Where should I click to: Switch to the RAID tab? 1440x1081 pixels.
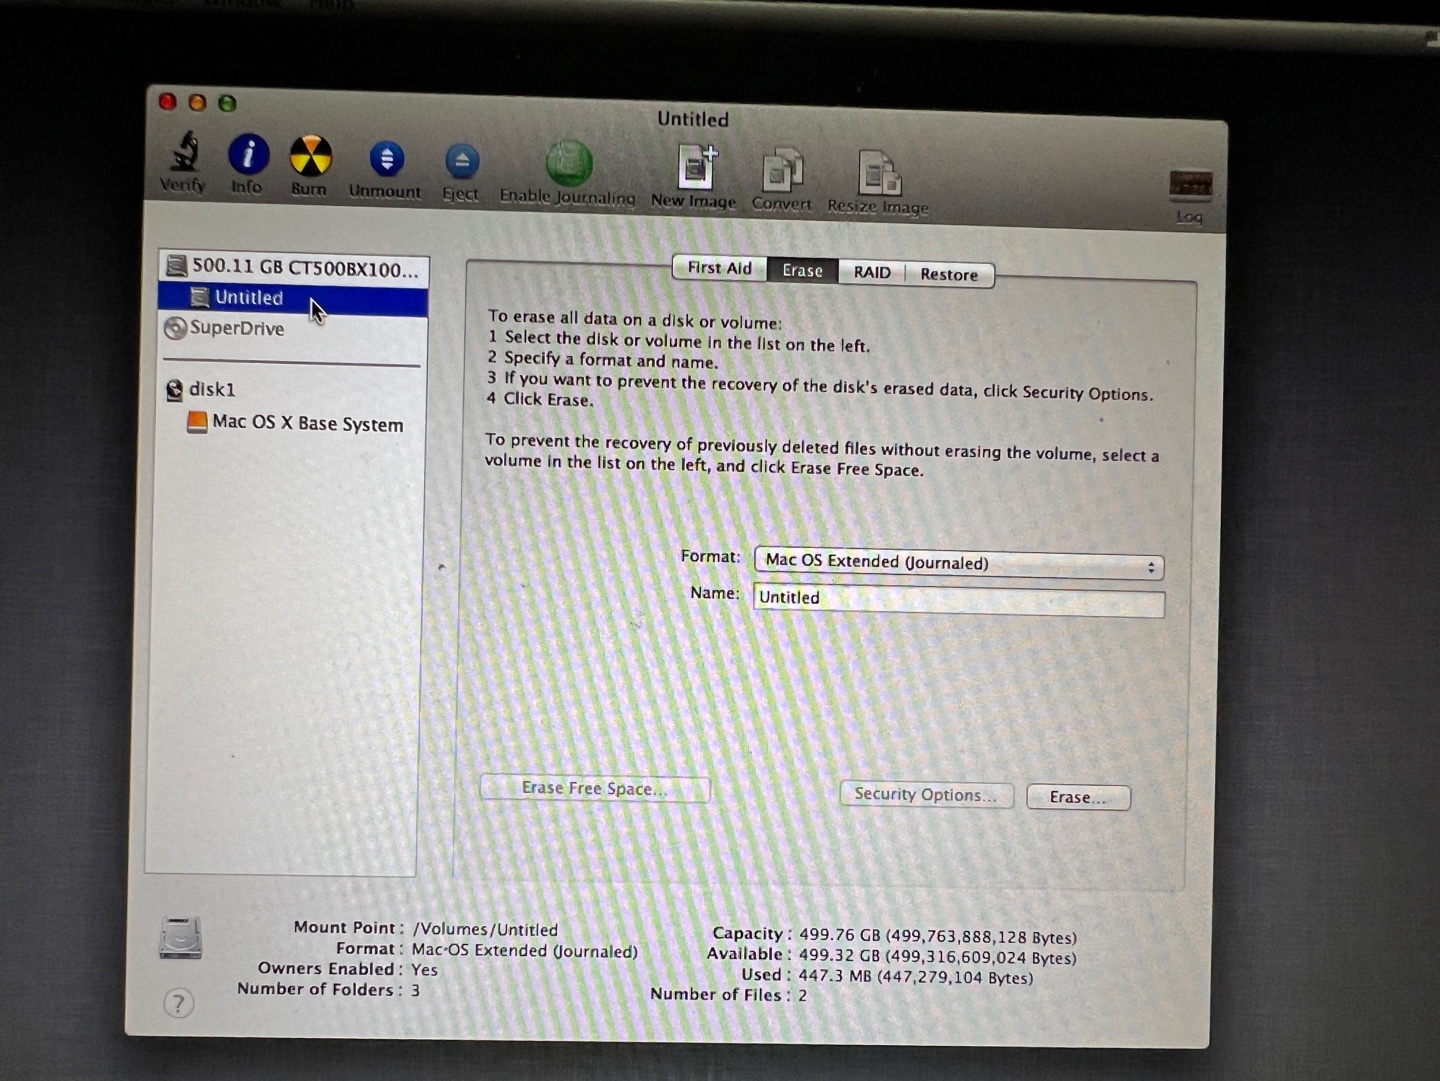point(871,272)
